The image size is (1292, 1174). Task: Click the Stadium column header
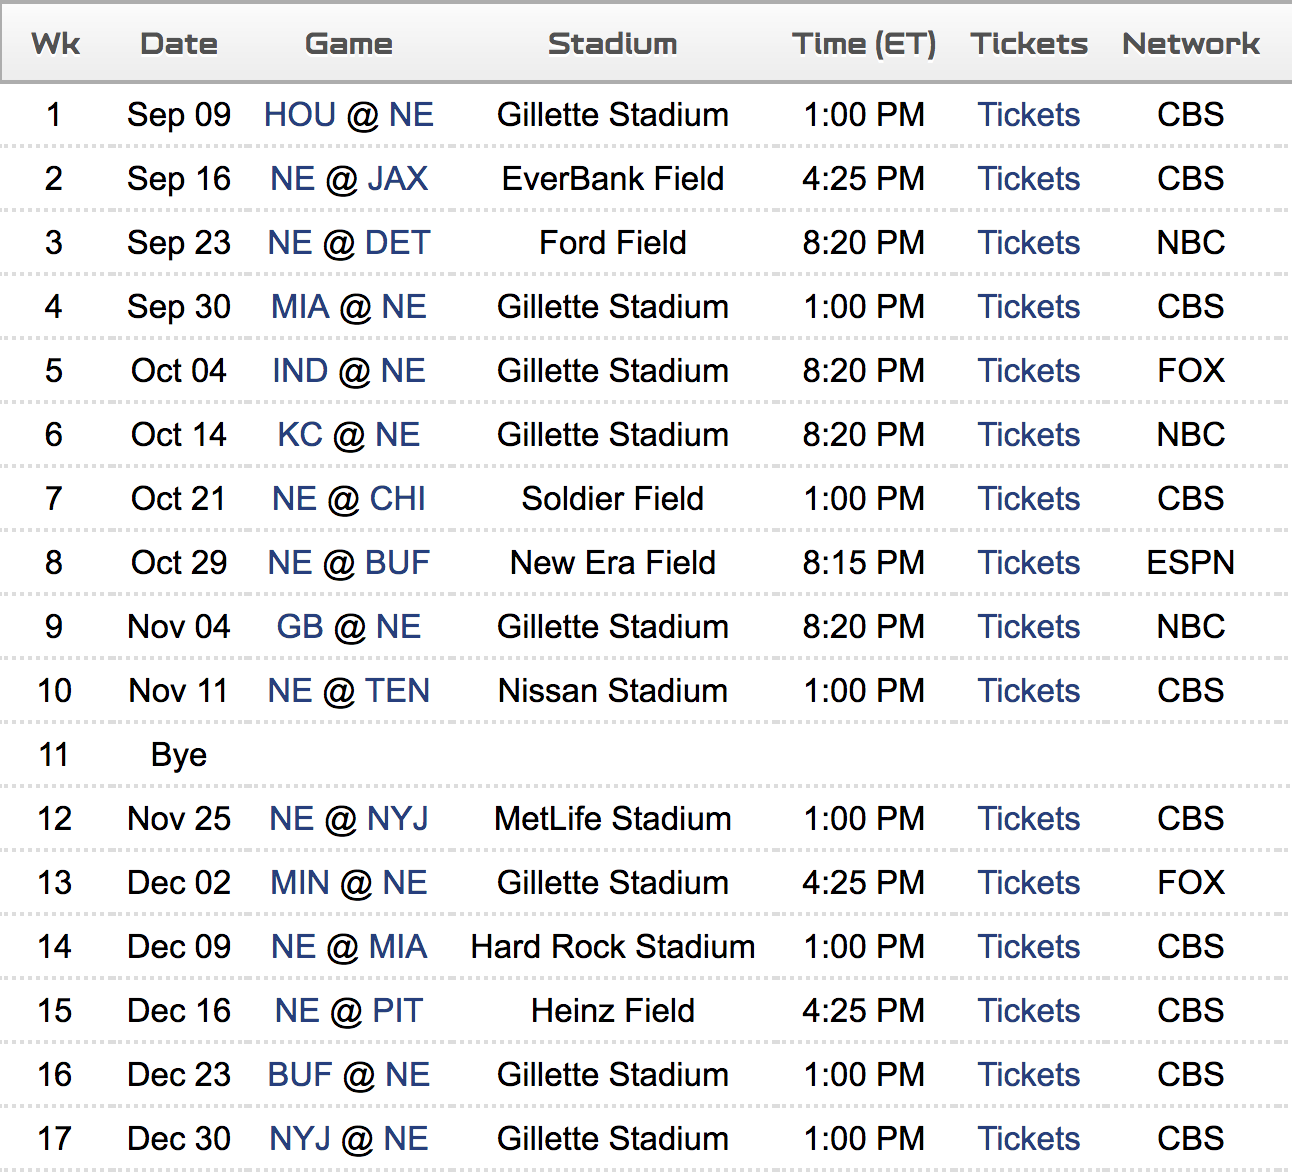coord(612,44)
